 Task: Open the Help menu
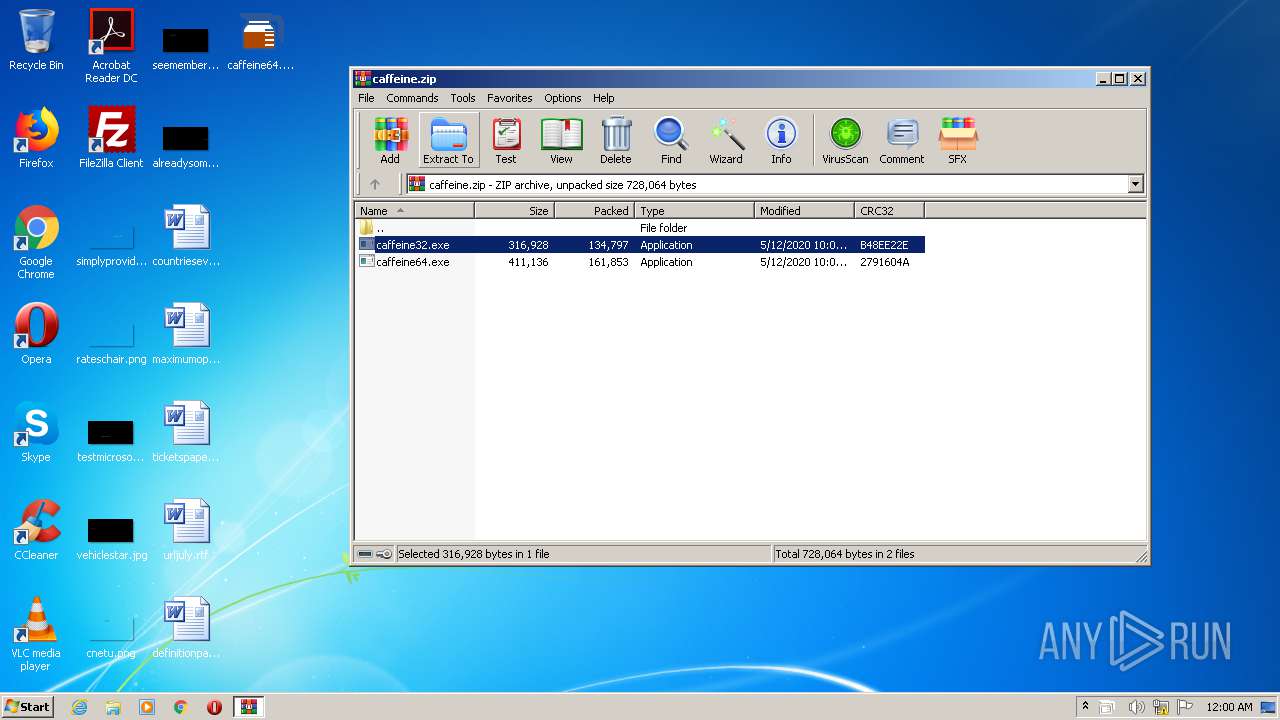pos(604,98)
